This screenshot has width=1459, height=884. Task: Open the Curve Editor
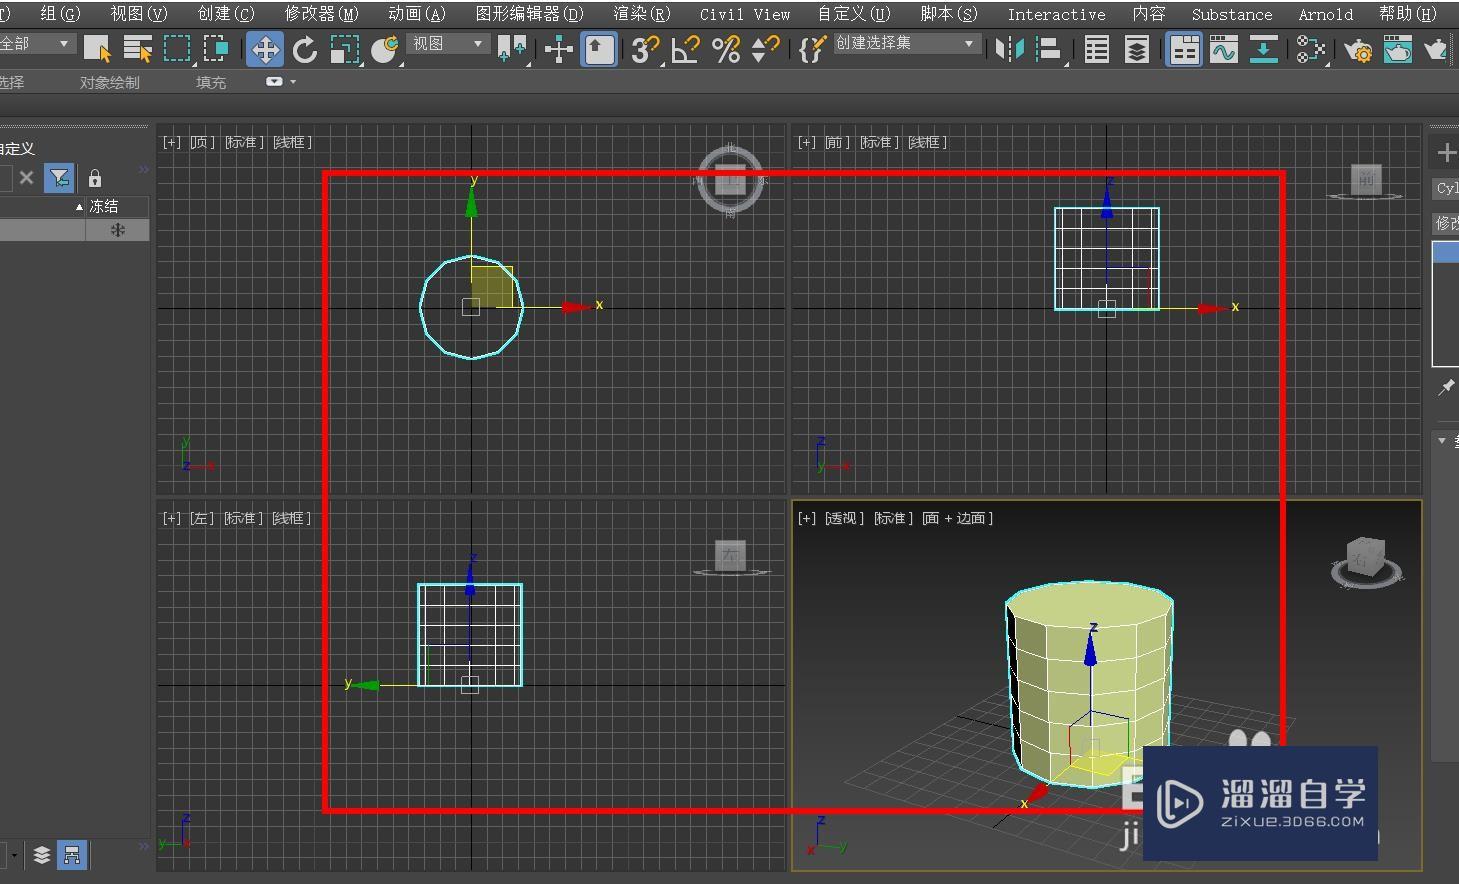[x=1223, y=49]
